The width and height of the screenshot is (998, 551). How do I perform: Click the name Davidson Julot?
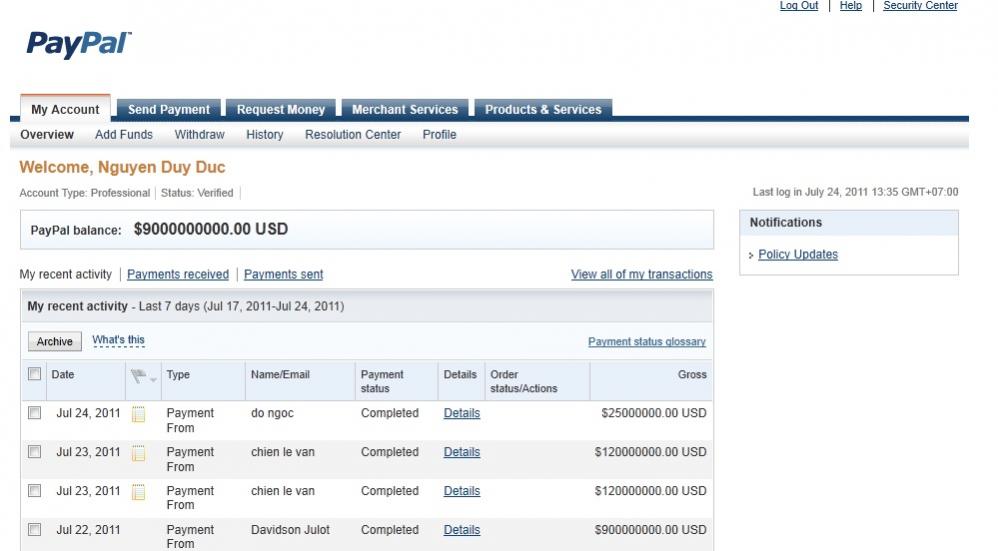tap(290, 529)
